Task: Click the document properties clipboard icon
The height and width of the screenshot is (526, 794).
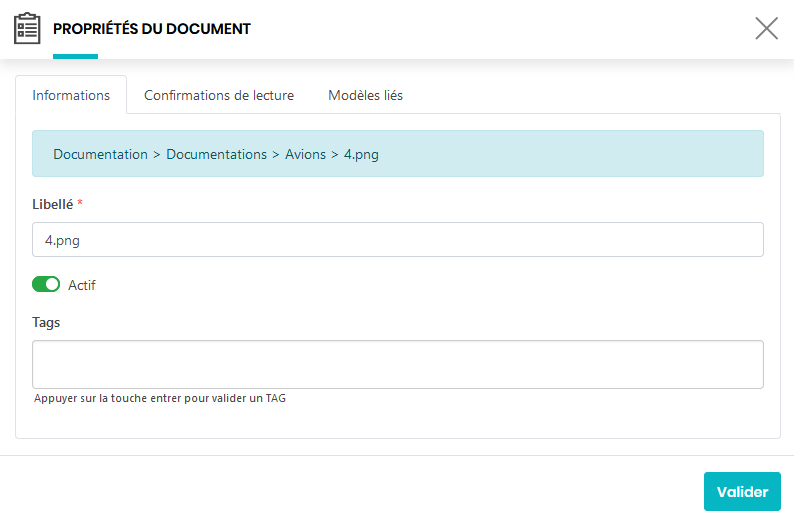Action: tap(27, 28)
